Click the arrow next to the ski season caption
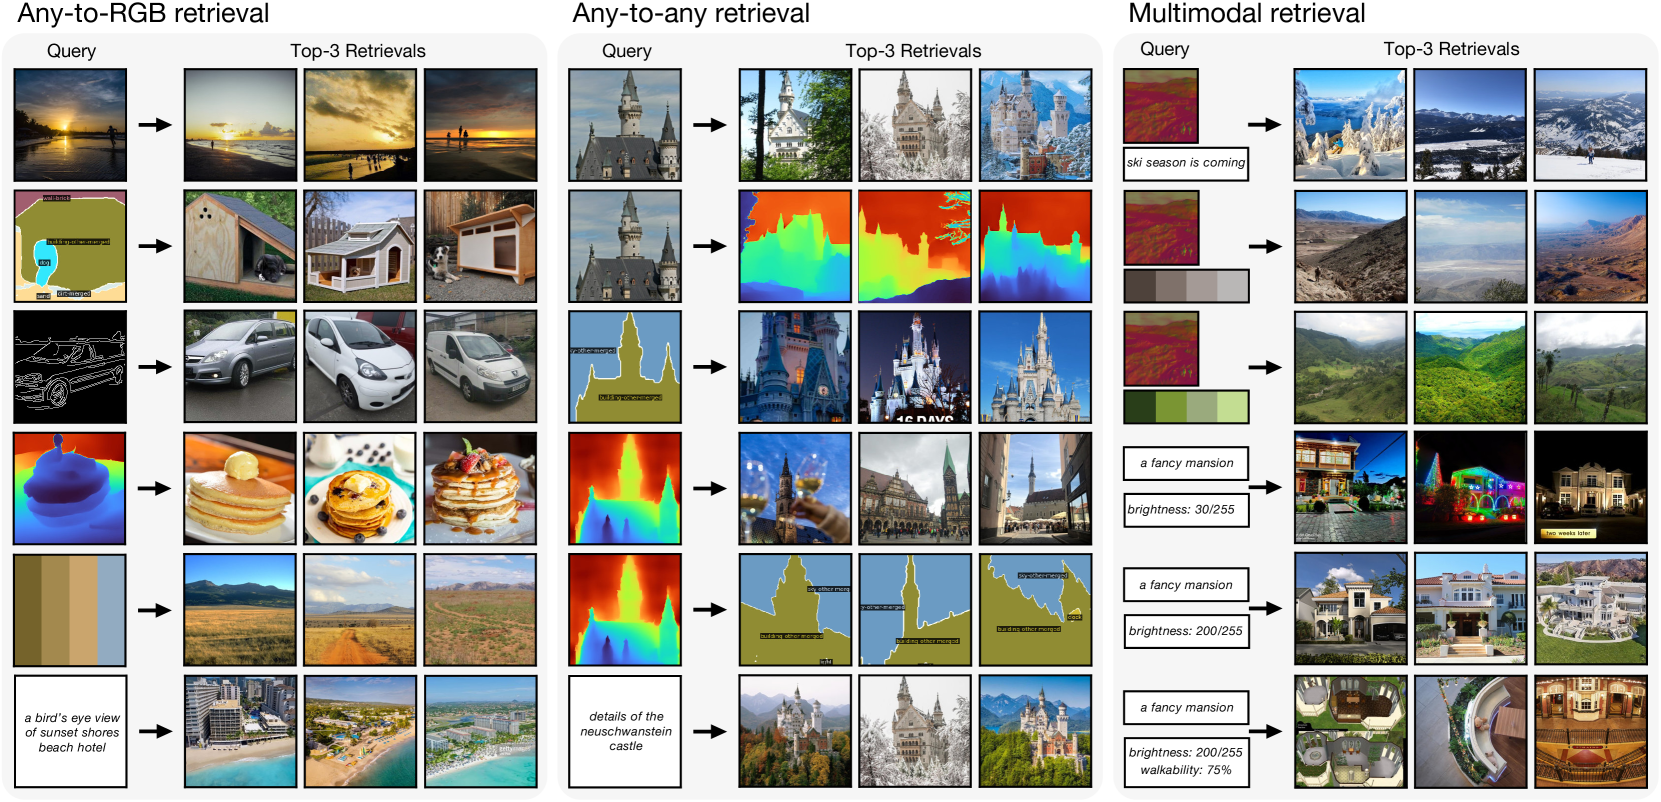 [x=1264, y=125]
